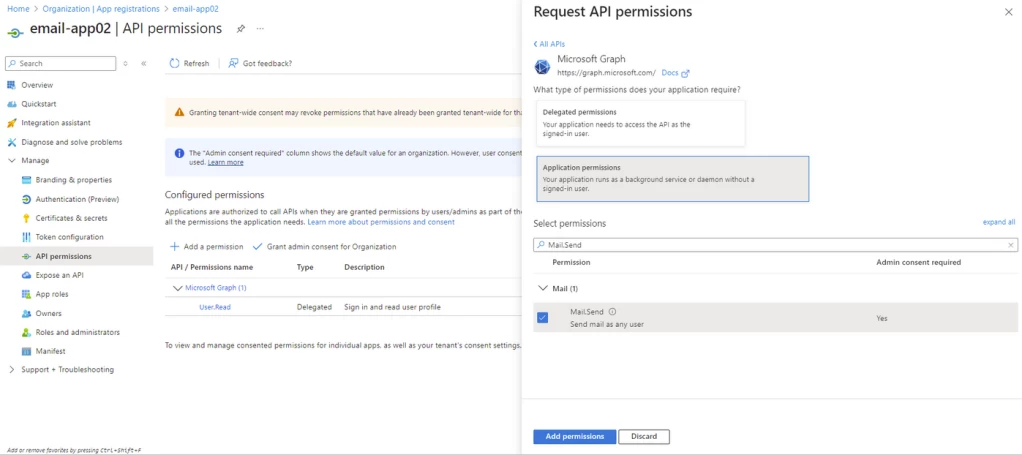Image resolution: width=1022 pixels, height=455 pixels.
Task: Click the Mail.Send info icon
Action: click(612, 311)
